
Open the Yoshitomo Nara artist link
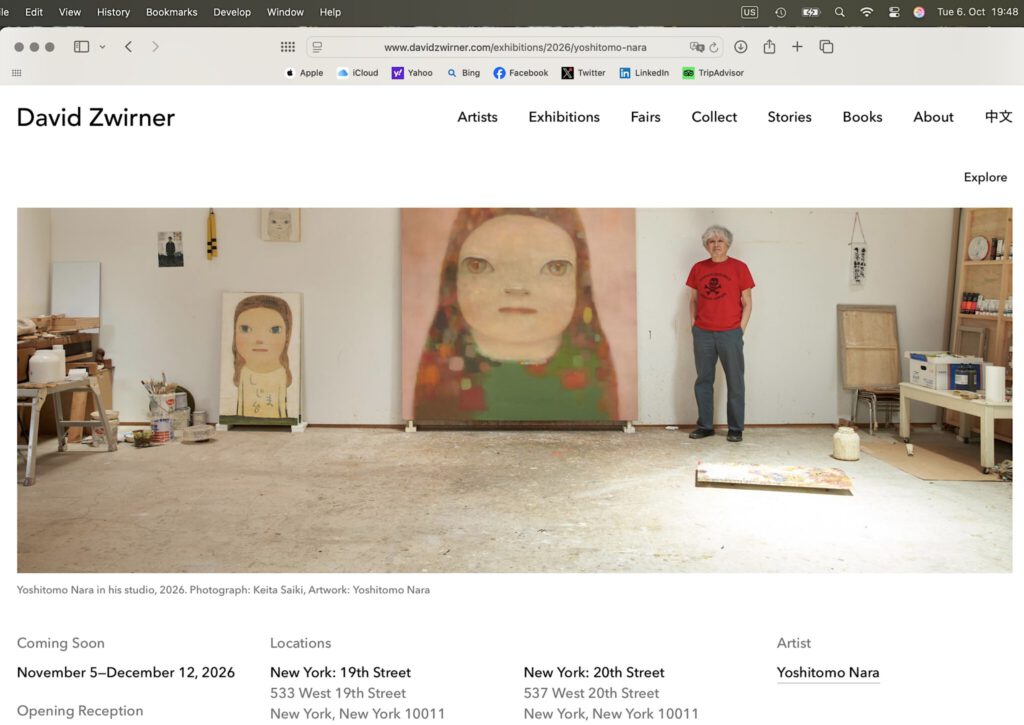828,672
